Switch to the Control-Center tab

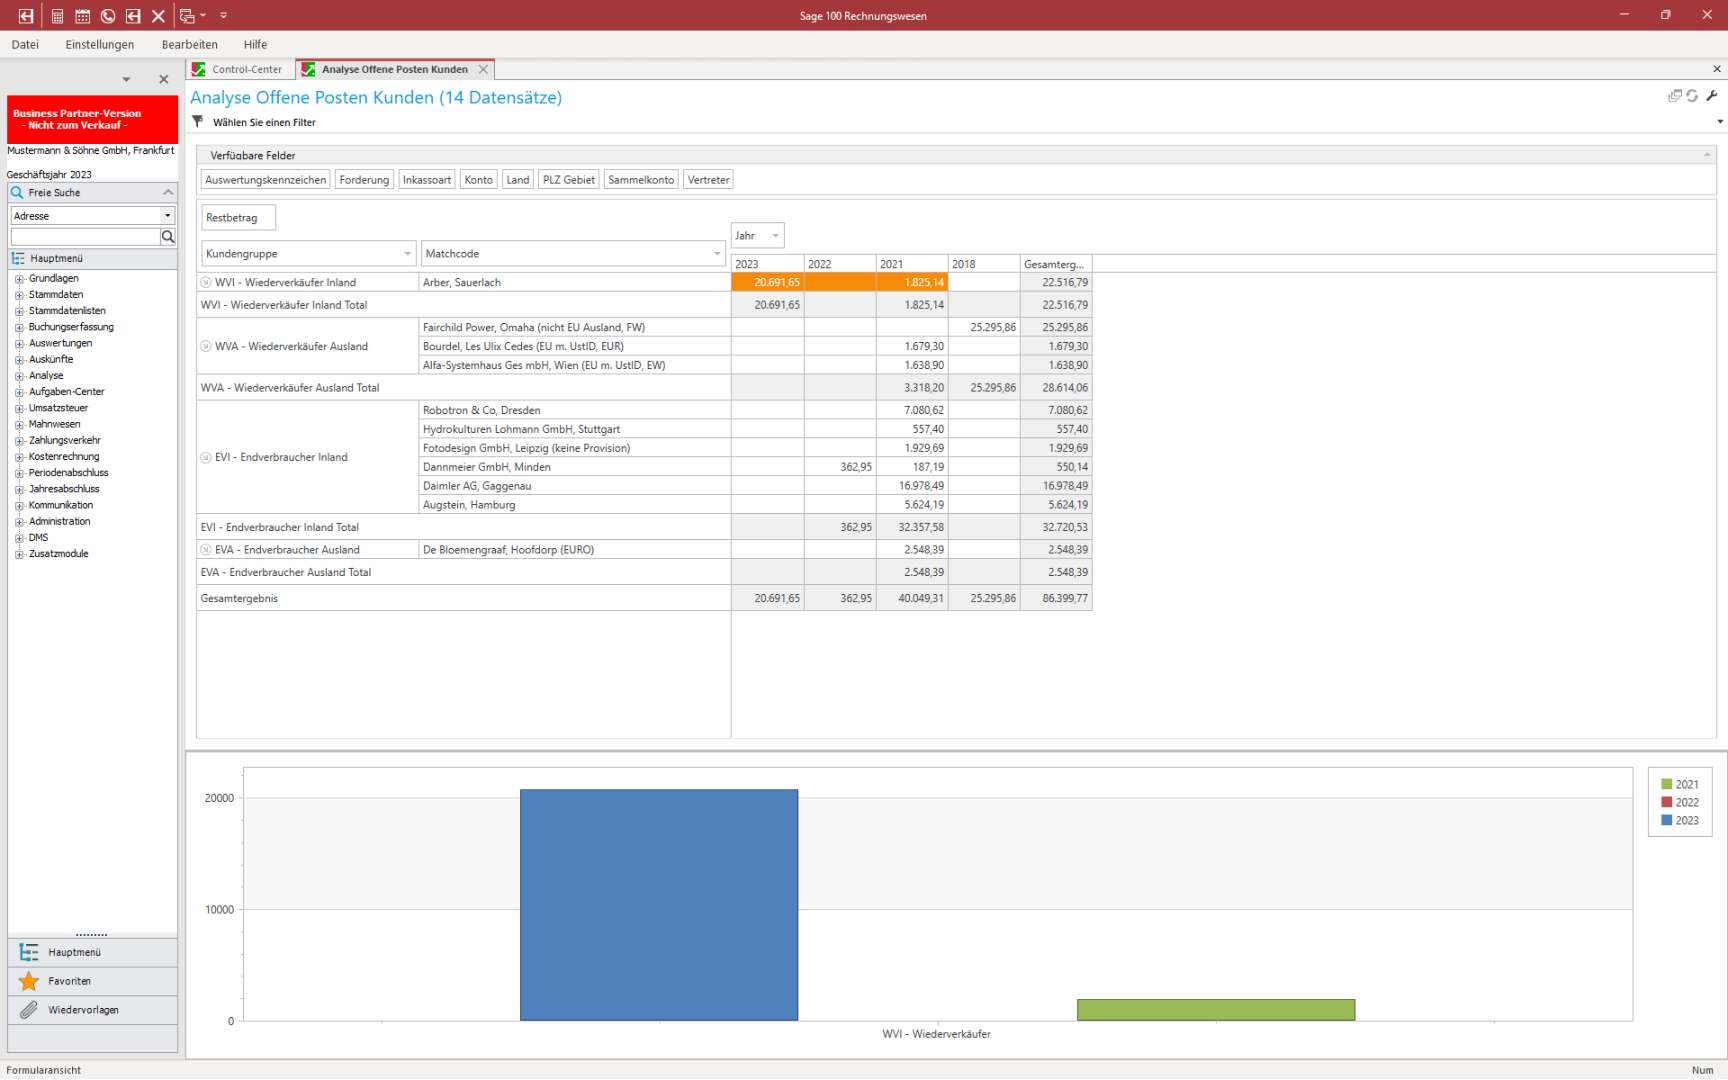point(246,70)
